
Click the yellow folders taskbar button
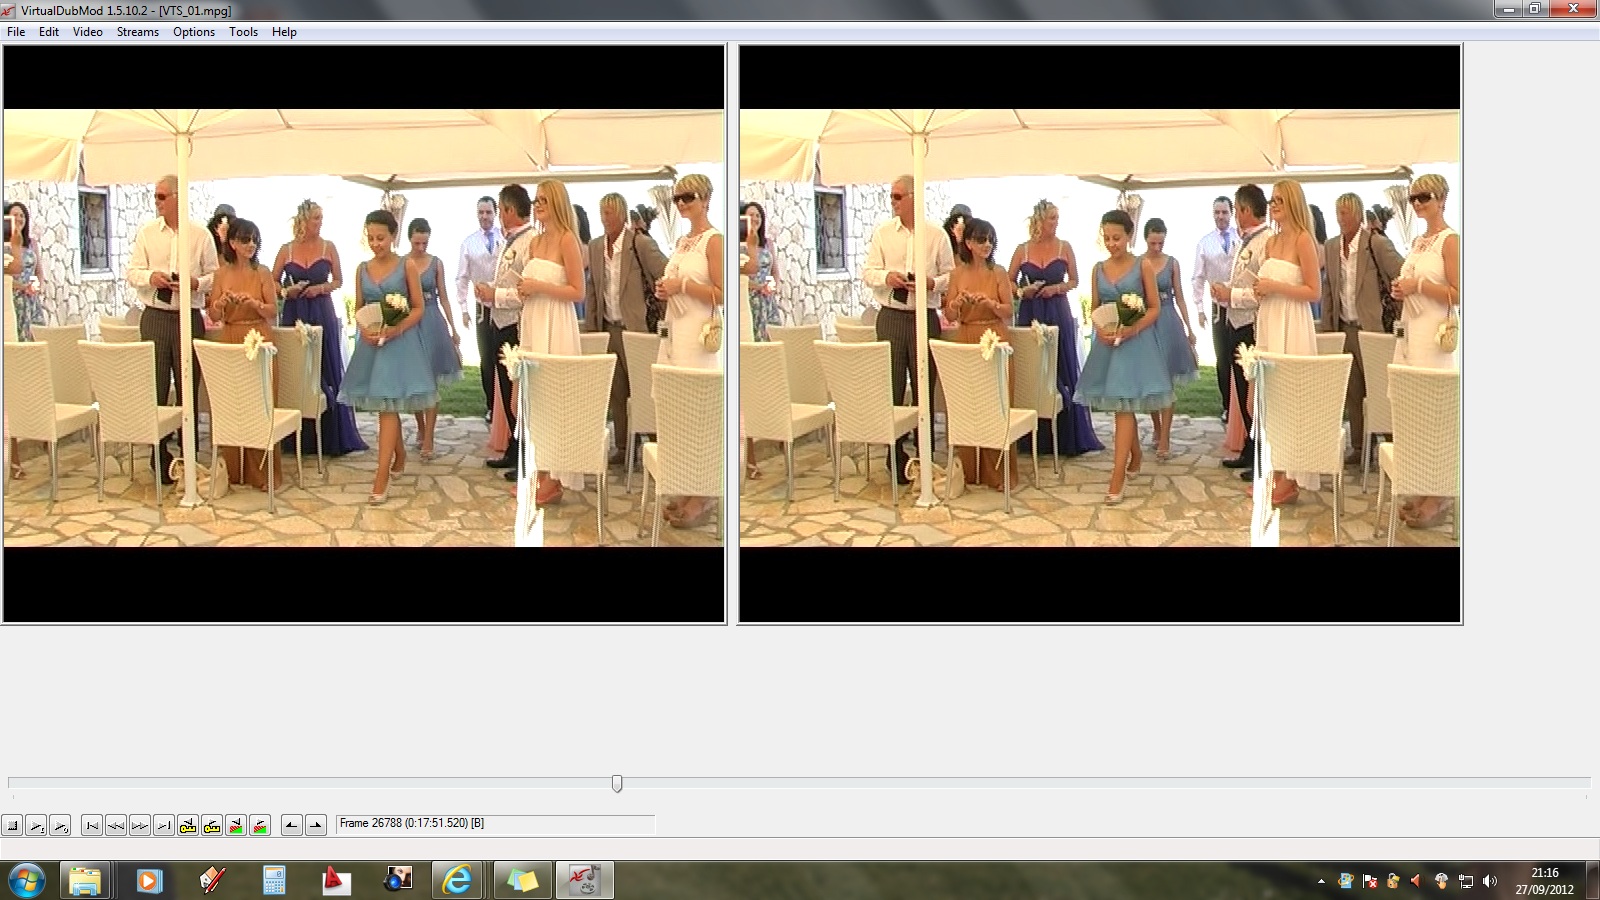(522, 880)
